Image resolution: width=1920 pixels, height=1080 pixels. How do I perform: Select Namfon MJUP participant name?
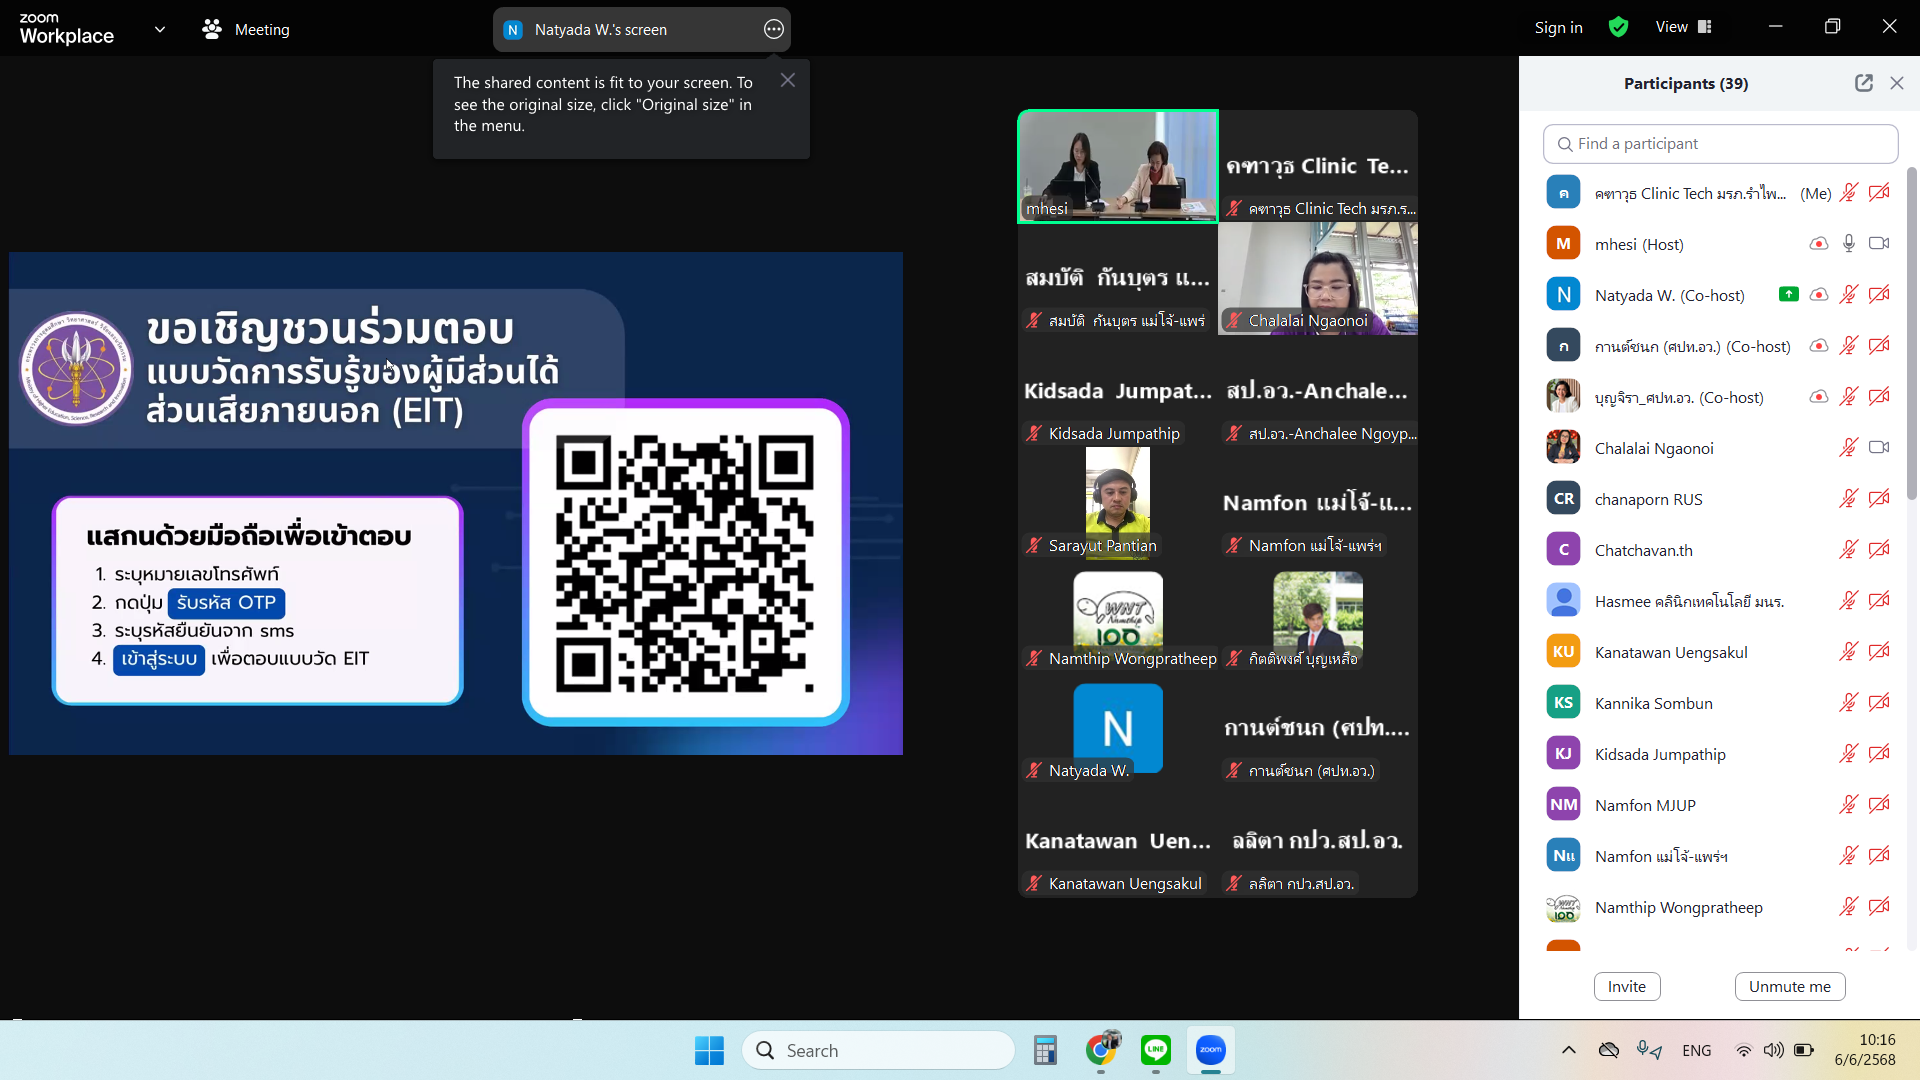(1645, 805)
